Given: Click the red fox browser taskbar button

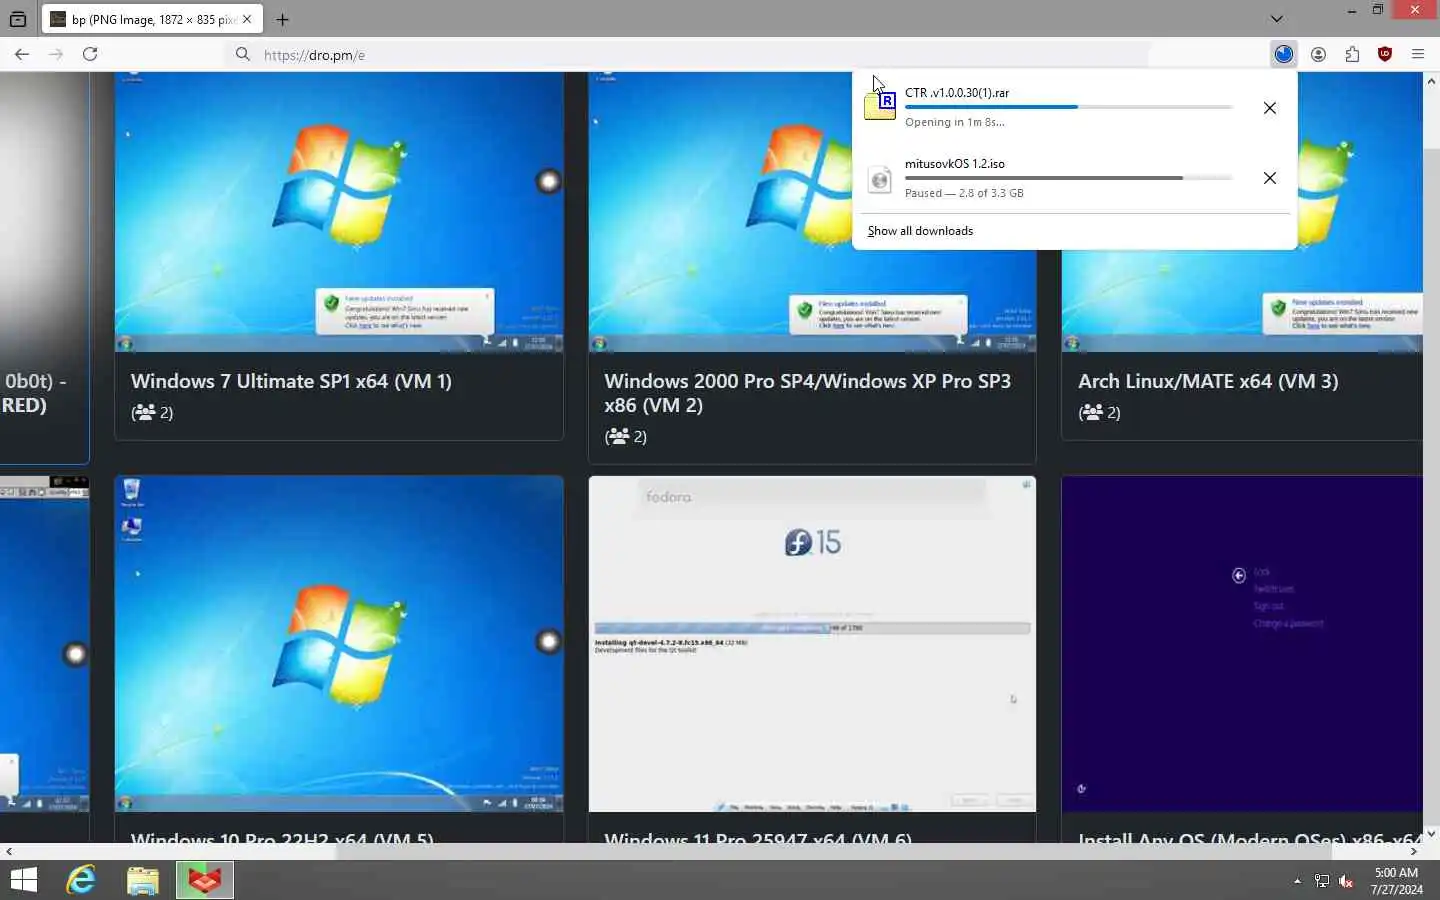Looking at the screenshot, I should point(205,880).
